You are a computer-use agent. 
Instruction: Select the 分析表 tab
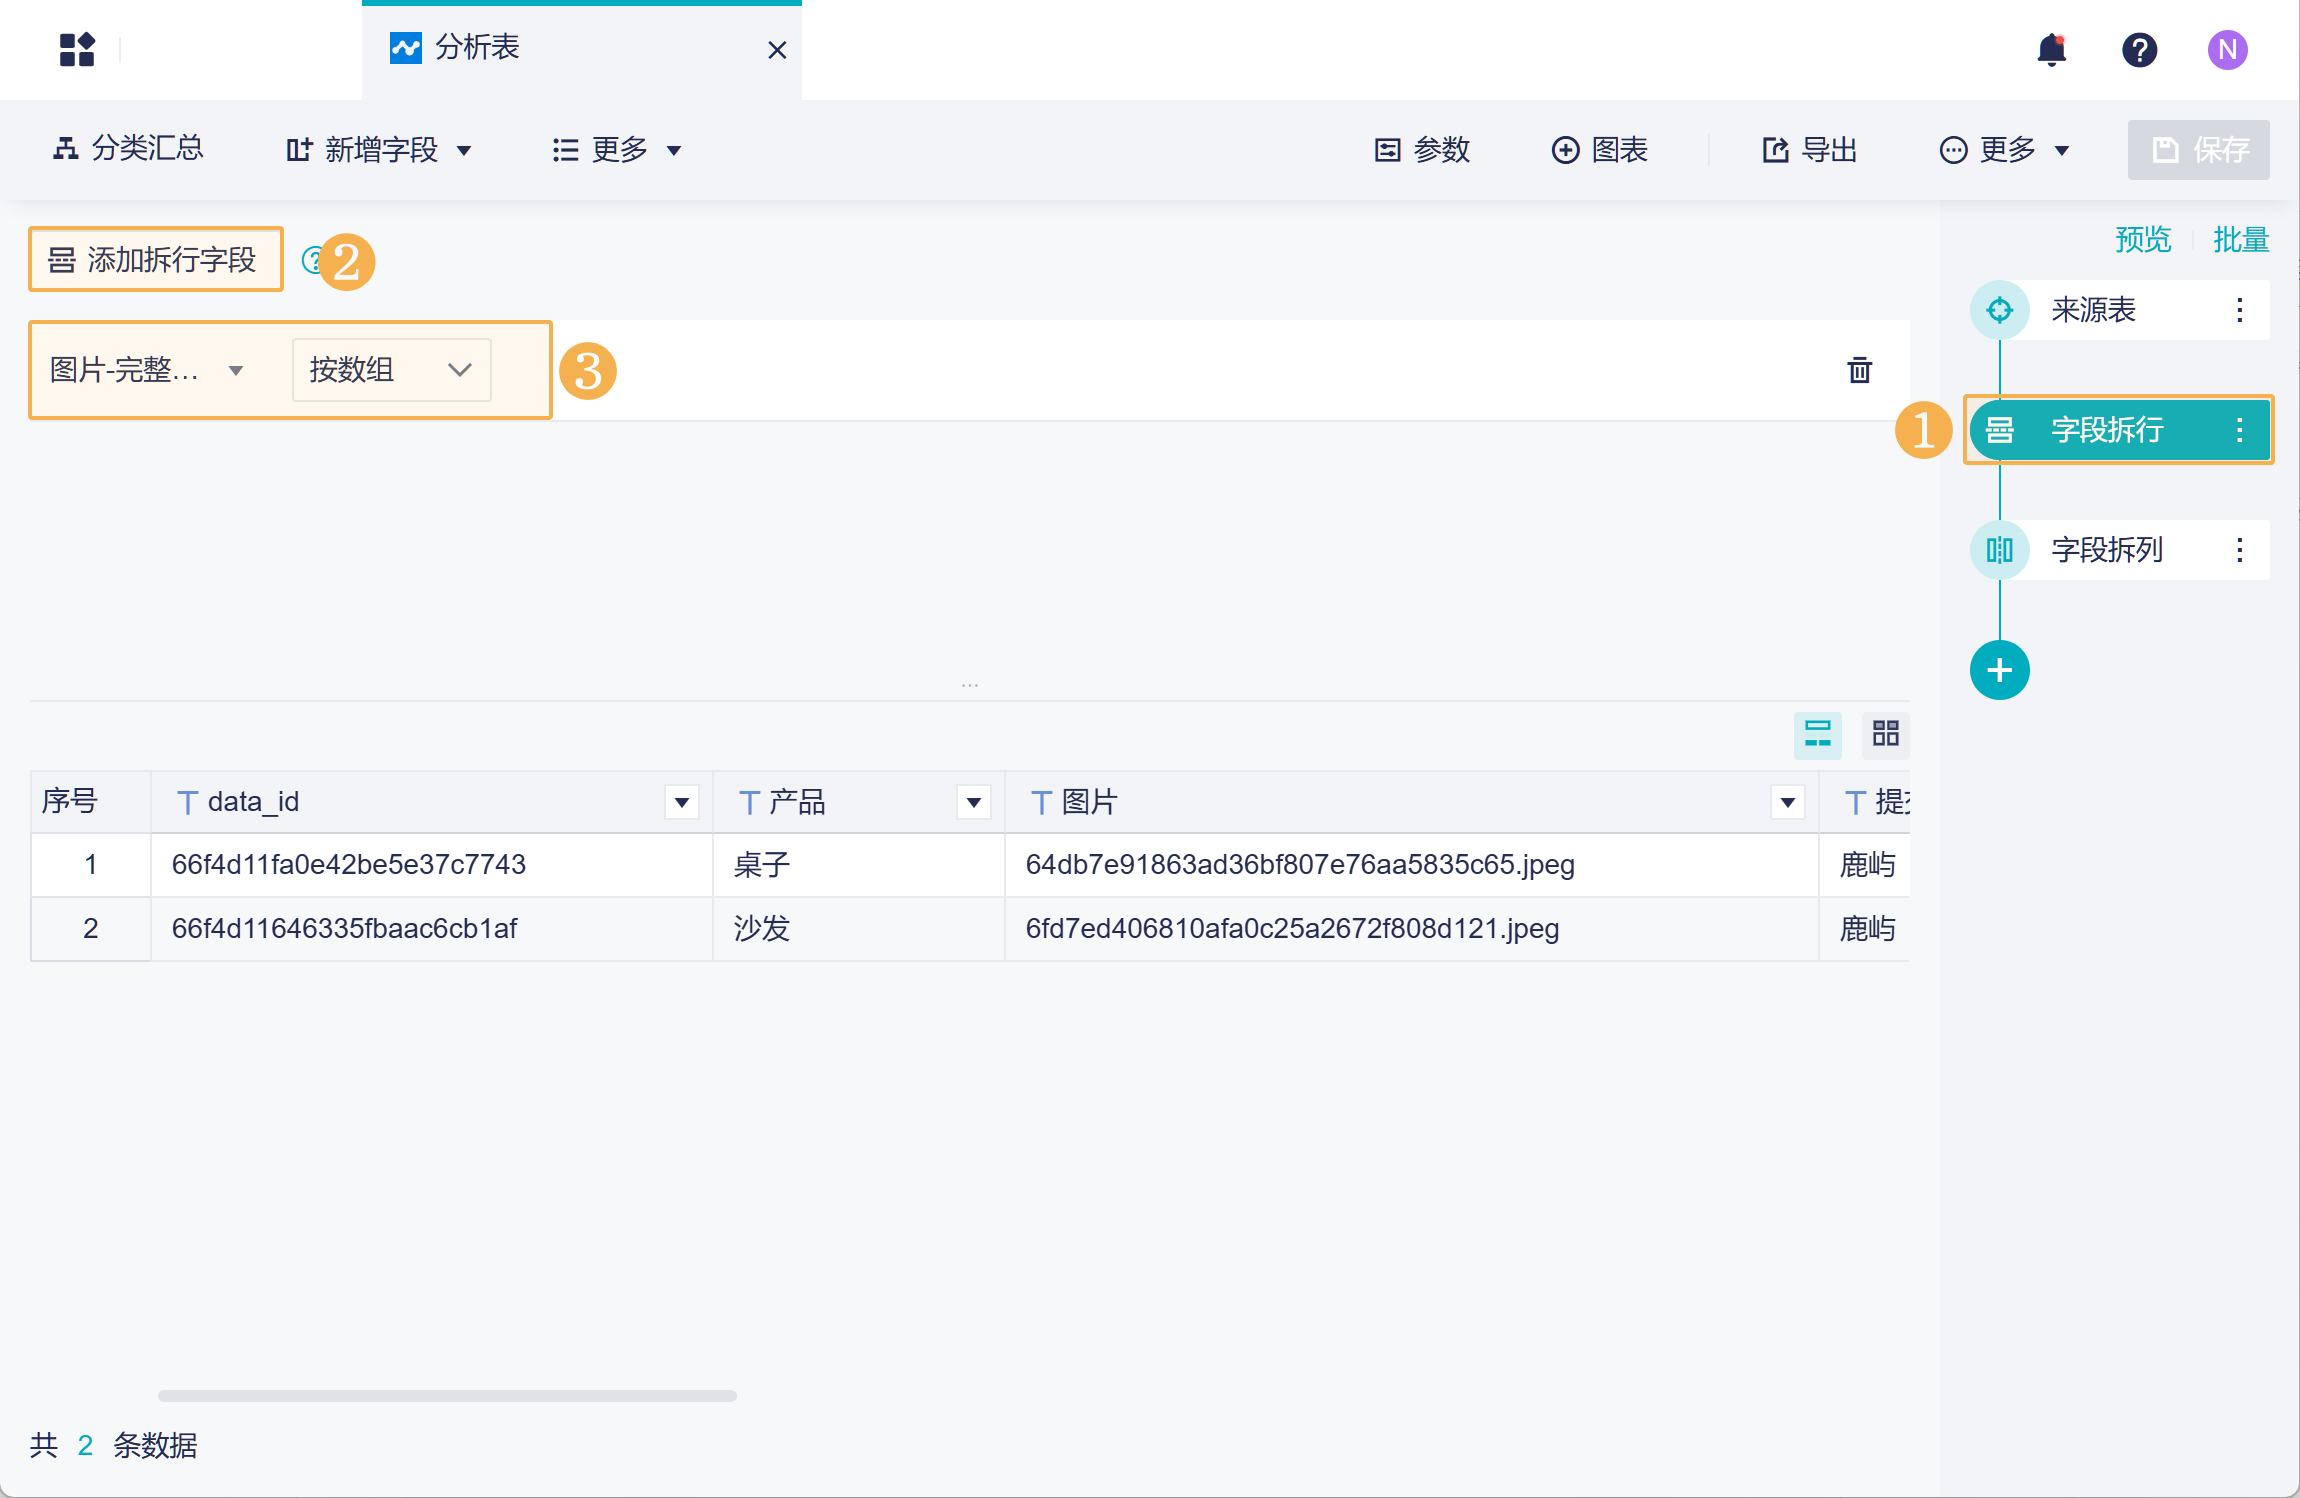(477, 48)
